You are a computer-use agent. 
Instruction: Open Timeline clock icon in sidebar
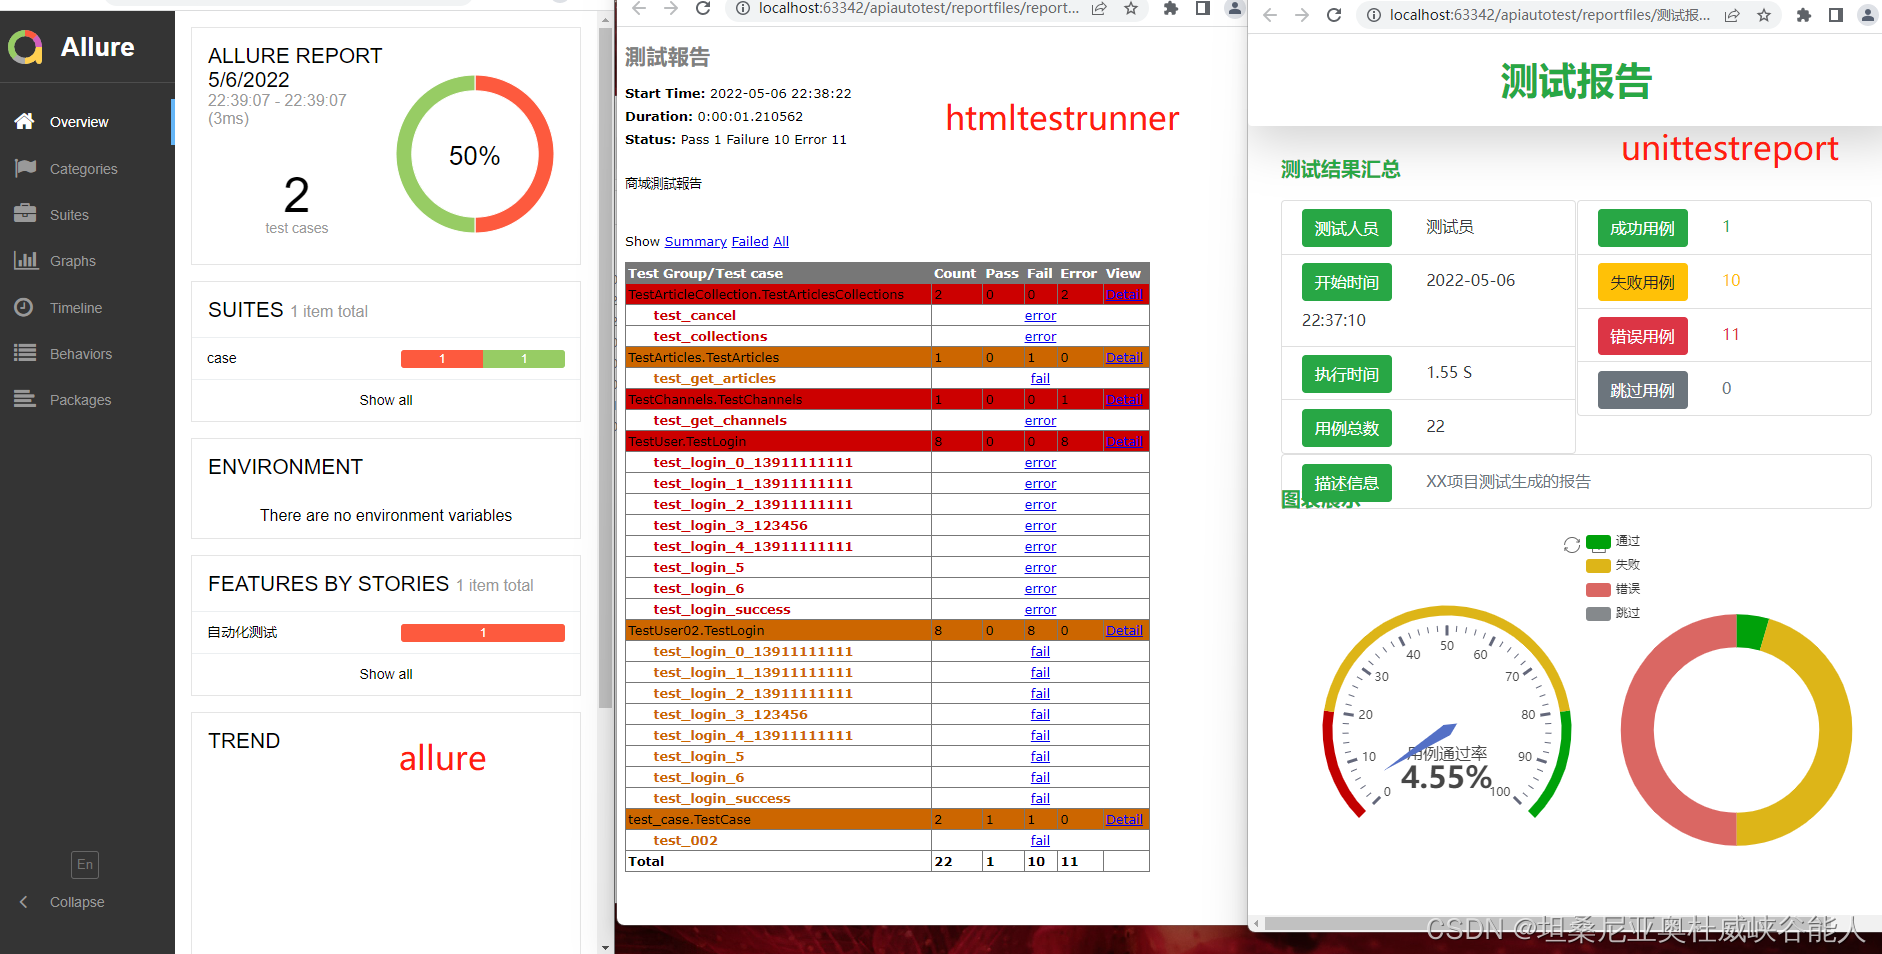pyautogui.click(x=25, y=307)
